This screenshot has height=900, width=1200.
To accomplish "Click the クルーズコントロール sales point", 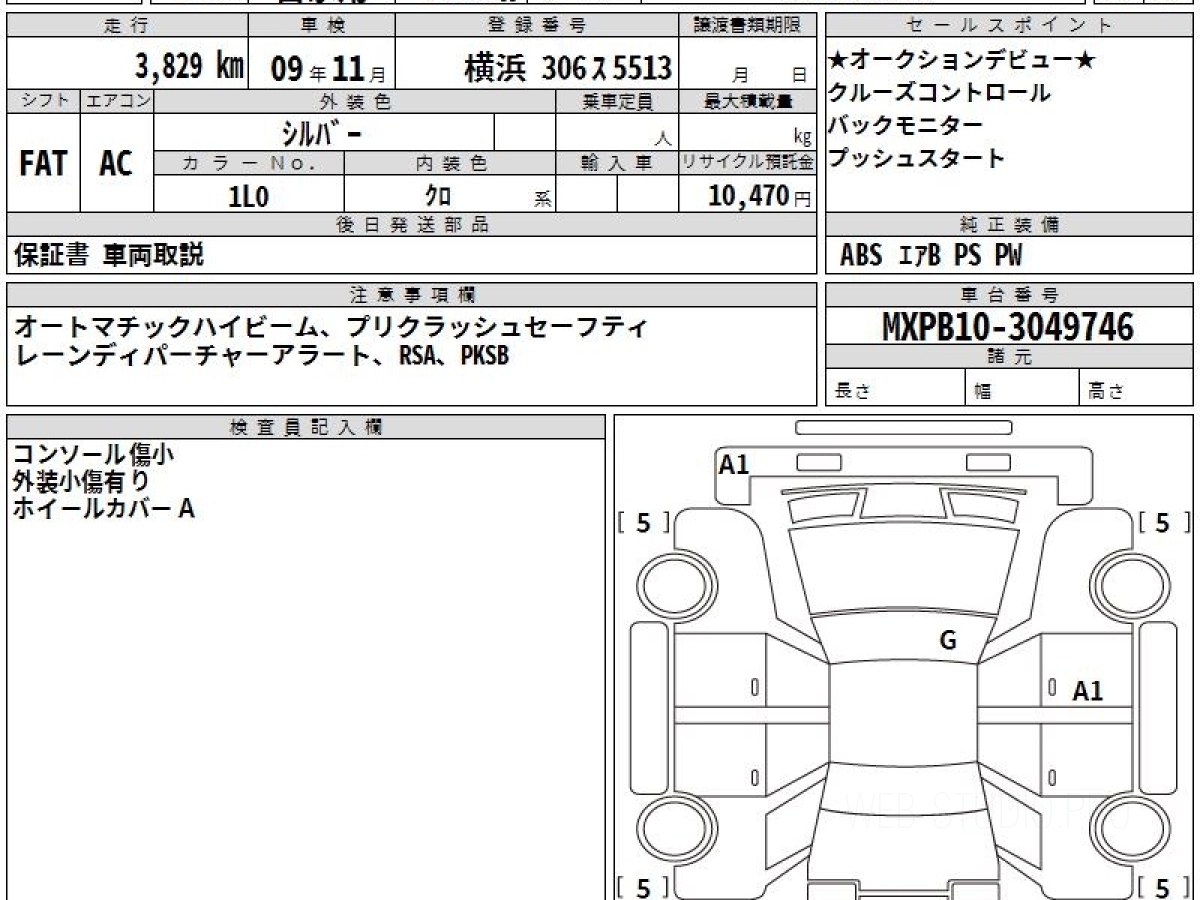I will 940,93.
